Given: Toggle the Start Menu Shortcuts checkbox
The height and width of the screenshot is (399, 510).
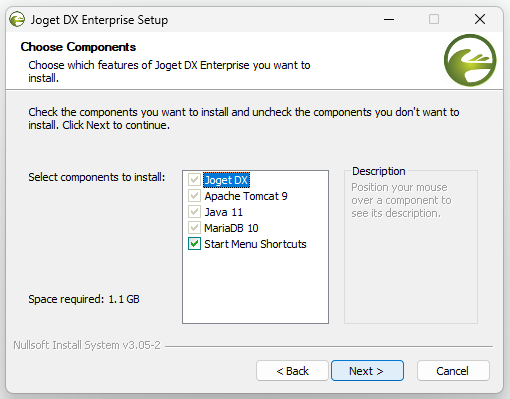Looking at the screenshot, I should click(194, 244).
